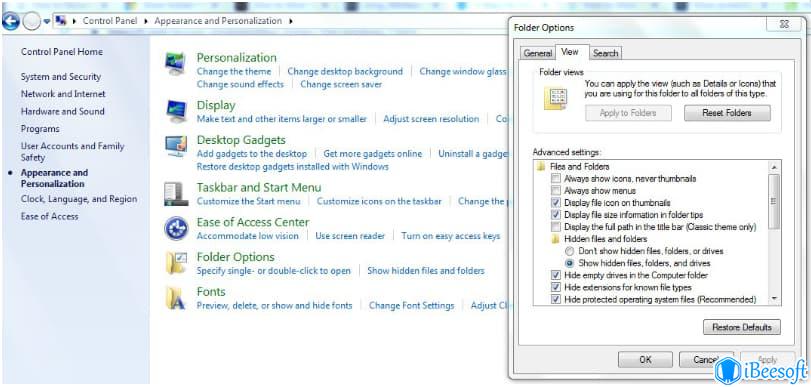The image size is (811, 387).
Task: Click the Advanced settings scroll up arrow
Action: click(774, 167)
